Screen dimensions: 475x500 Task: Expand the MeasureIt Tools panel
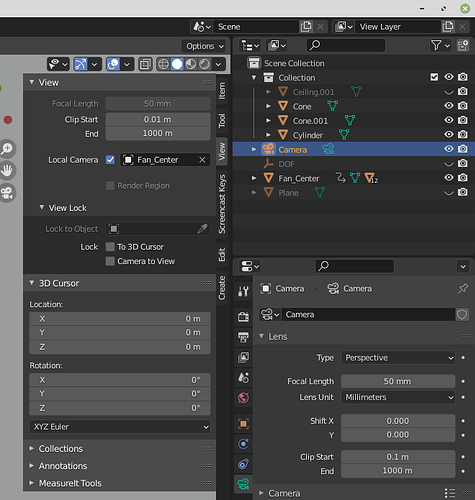point(32,483)
